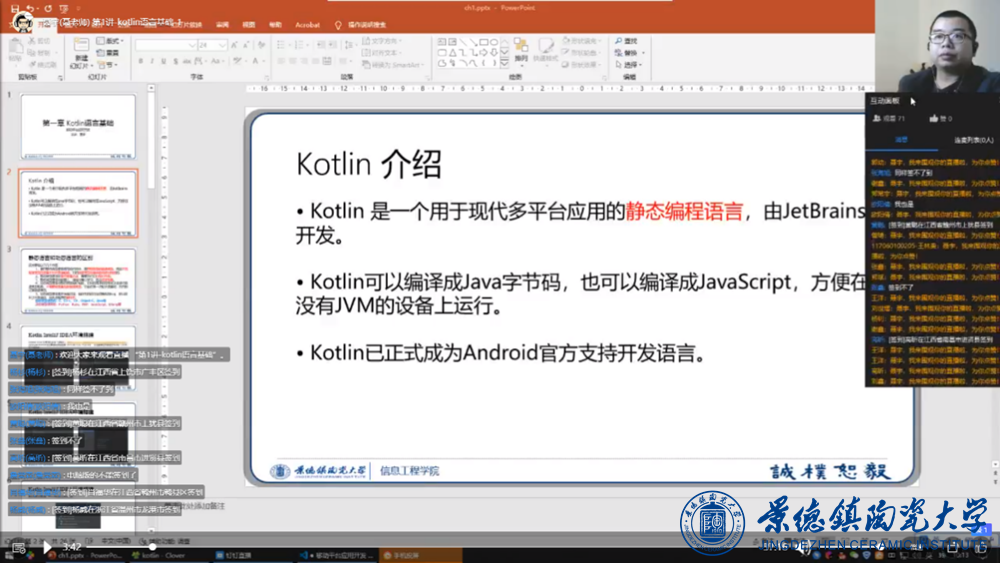Viewport: 1000px width, 563px height.
Task: Toggle Italic formatting
Action: 152,61
